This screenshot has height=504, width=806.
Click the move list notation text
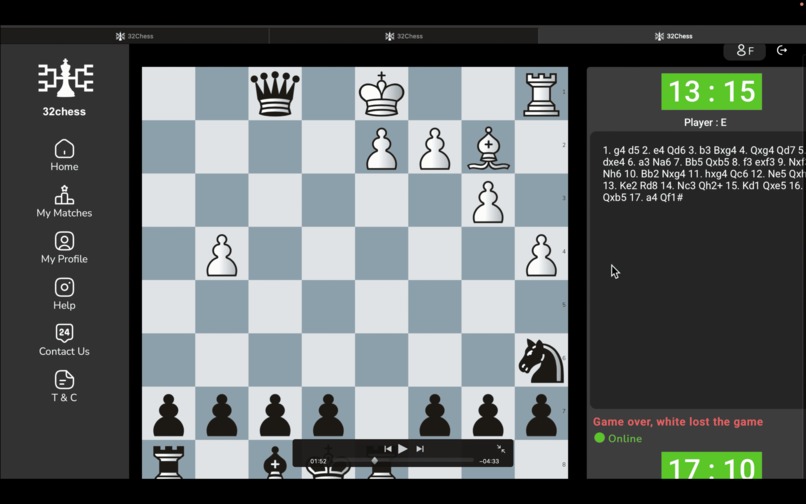703,174
